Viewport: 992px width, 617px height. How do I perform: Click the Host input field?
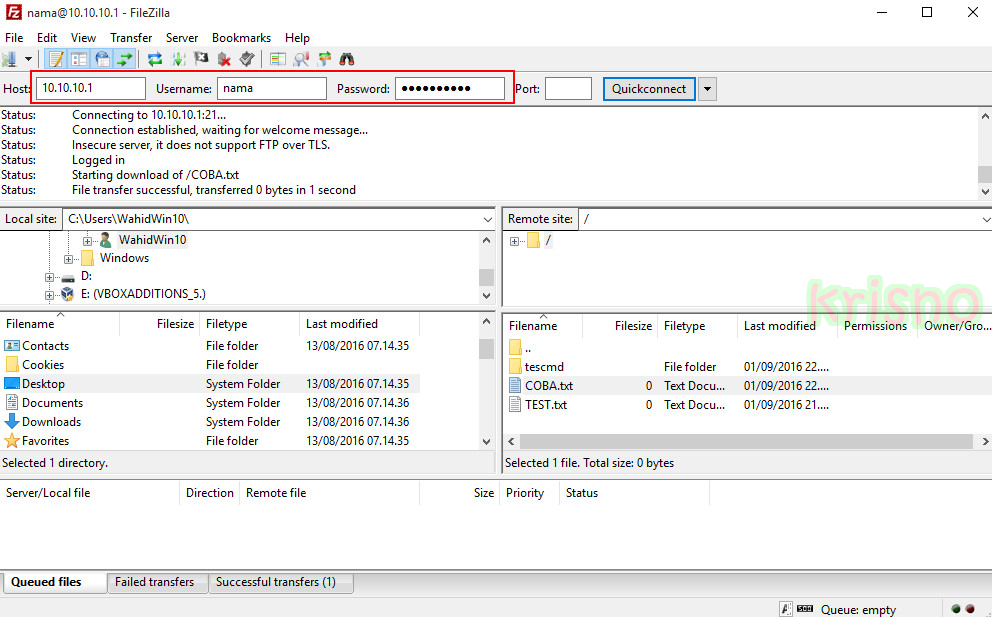(x=90, y=89)
